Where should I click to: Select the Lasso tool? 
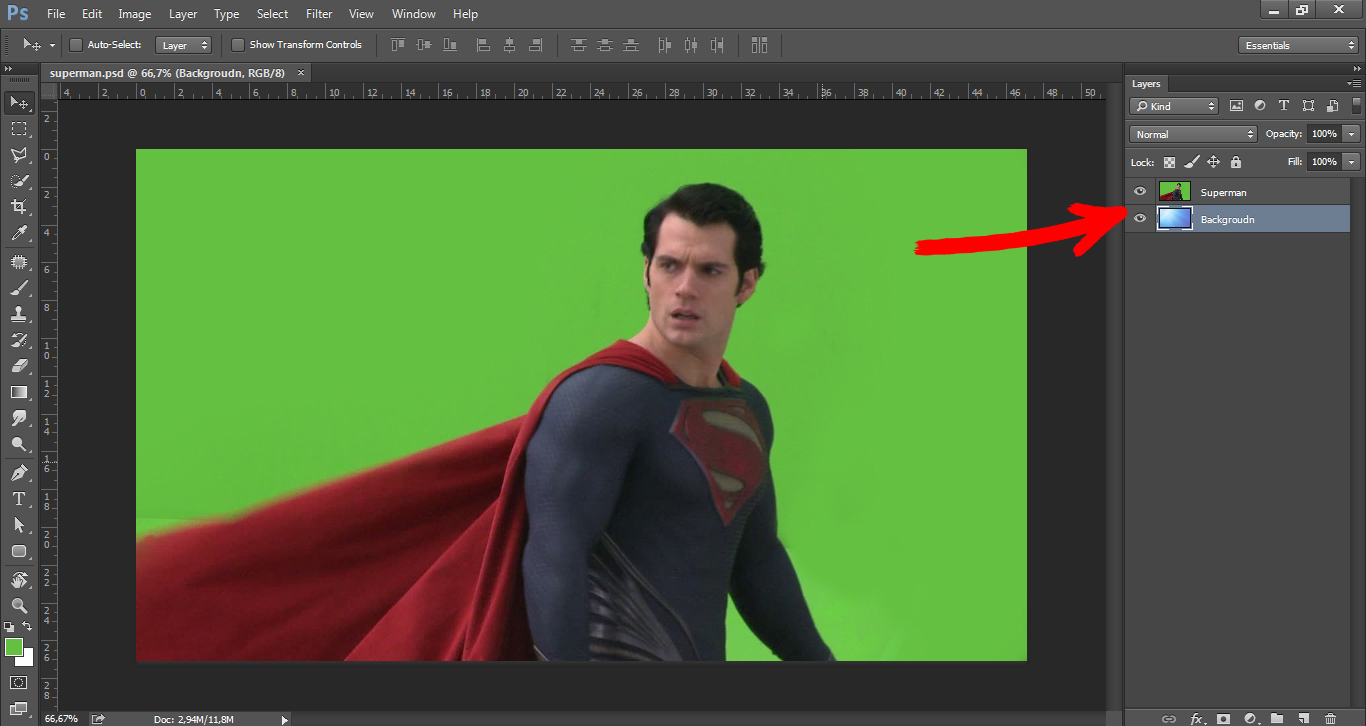click(x=19, y=155)
